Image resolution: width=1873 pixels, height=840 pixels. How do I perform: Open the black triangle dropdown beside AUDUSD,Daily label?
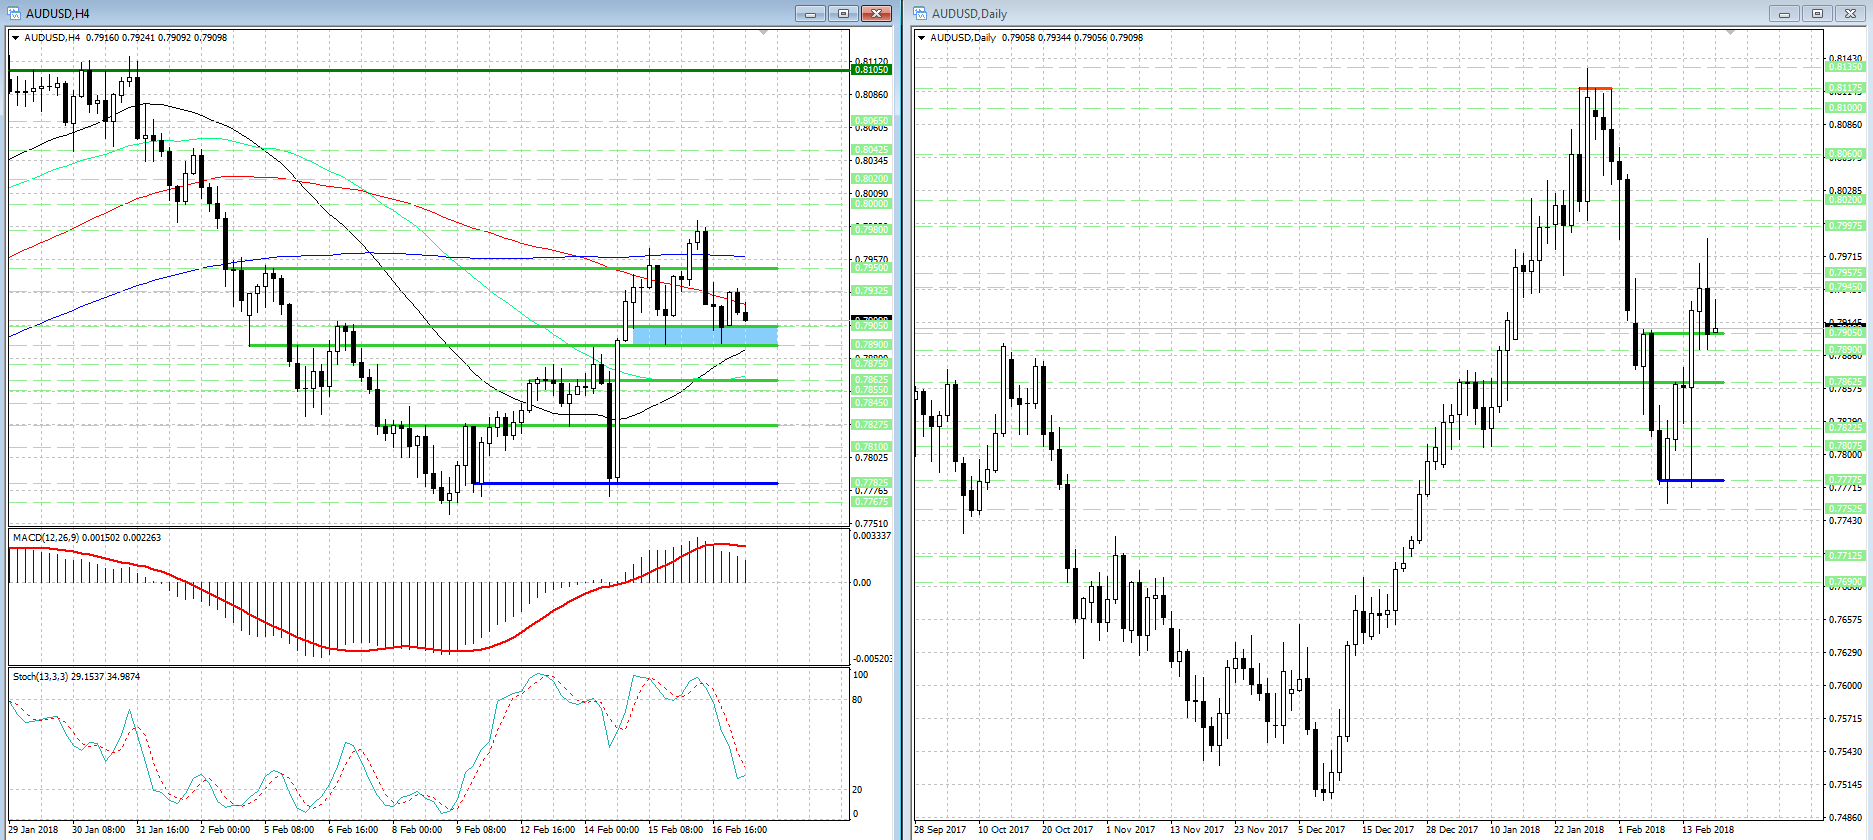click(922, 38)
